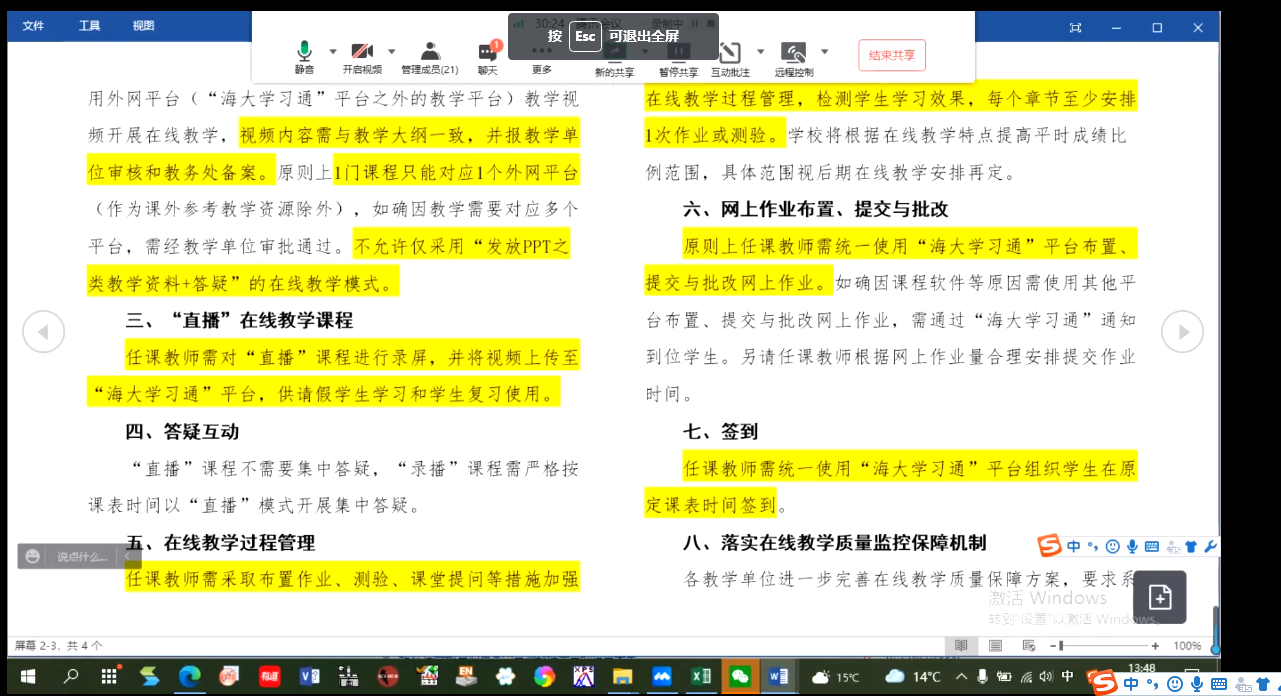
Task: Open the network icon in system tray
Action: click(x=1027, y=677)
